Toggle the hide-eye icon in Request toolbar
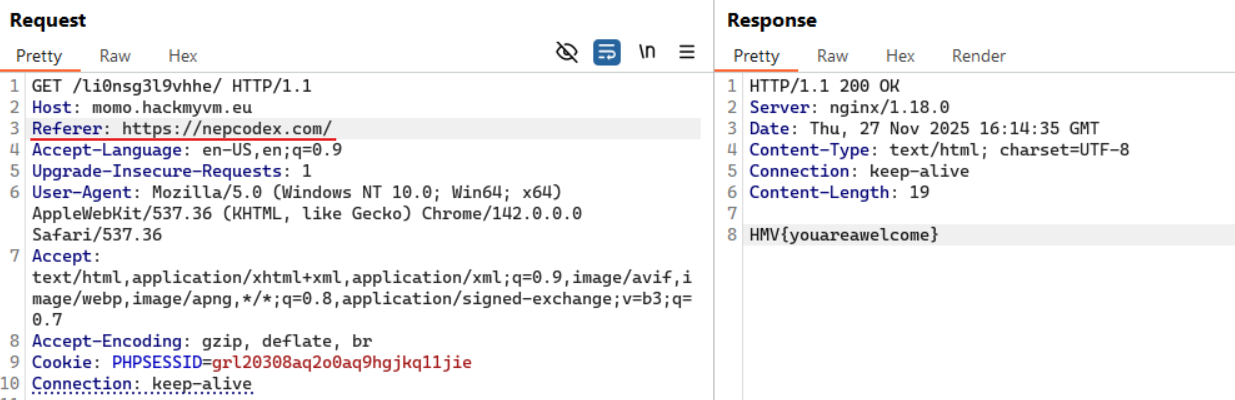The image size is (1235, 400). coord(567,53)
